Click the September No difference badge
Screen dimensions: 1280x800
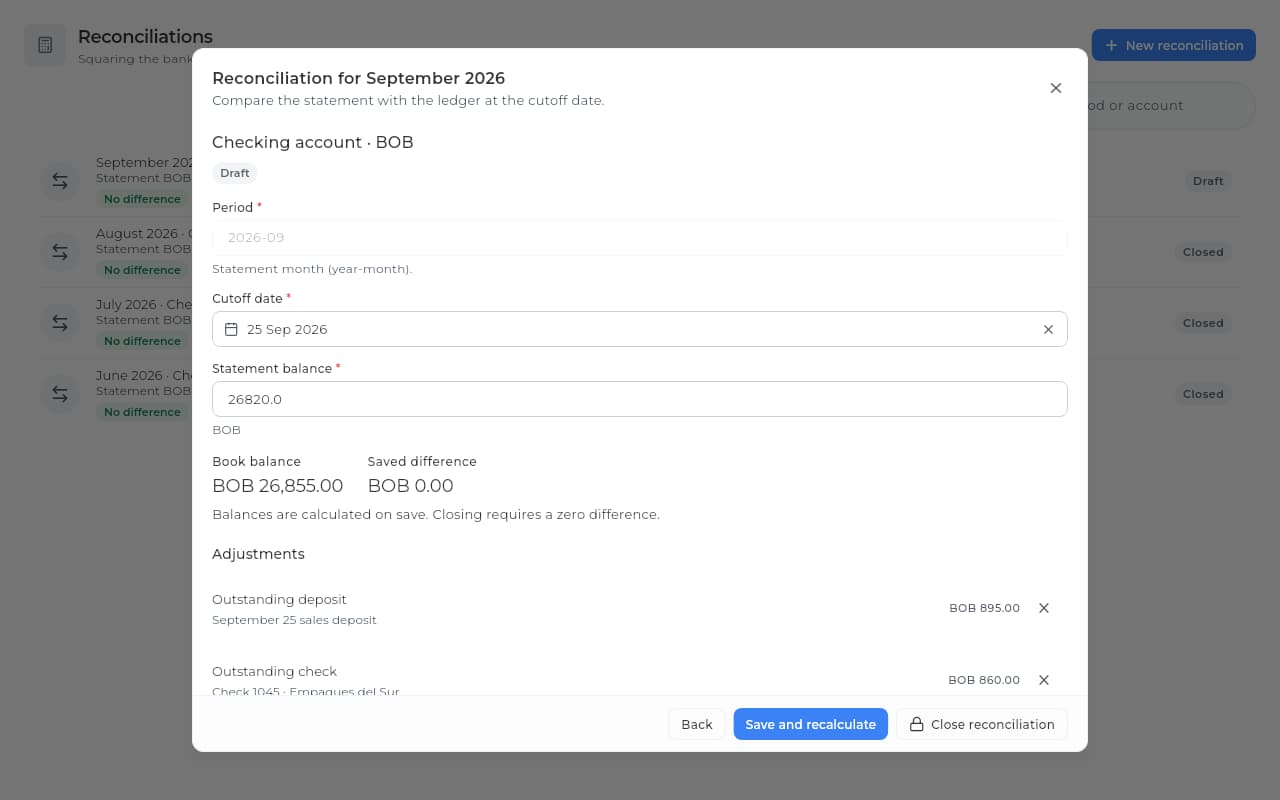(x=142, y=199)
